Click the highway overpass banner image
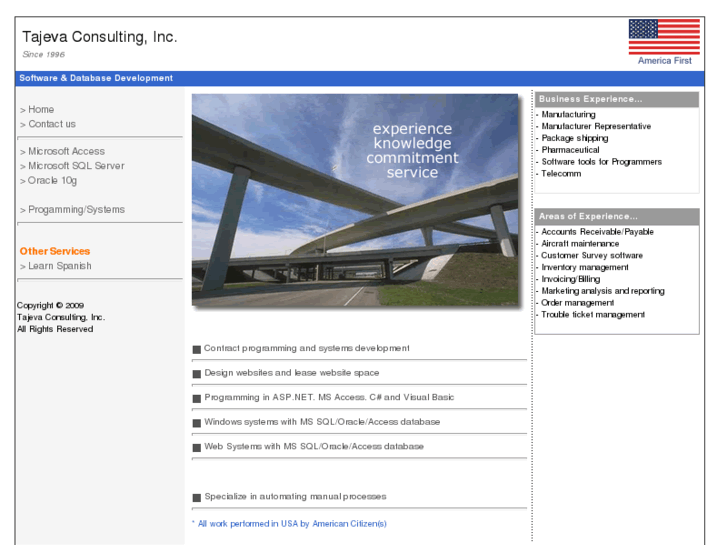Screen dimensions: 727x545 tap(355, 200)
